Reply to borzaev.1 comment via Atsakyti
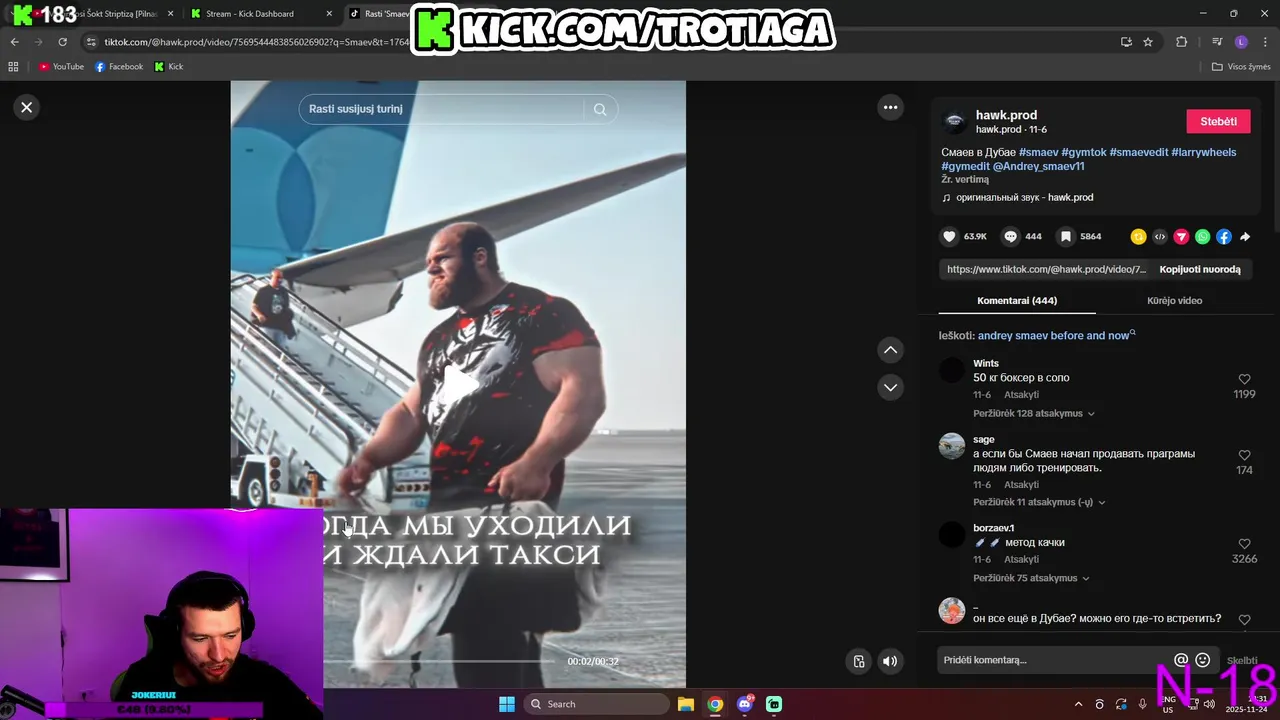 [x=1021, y=559]
